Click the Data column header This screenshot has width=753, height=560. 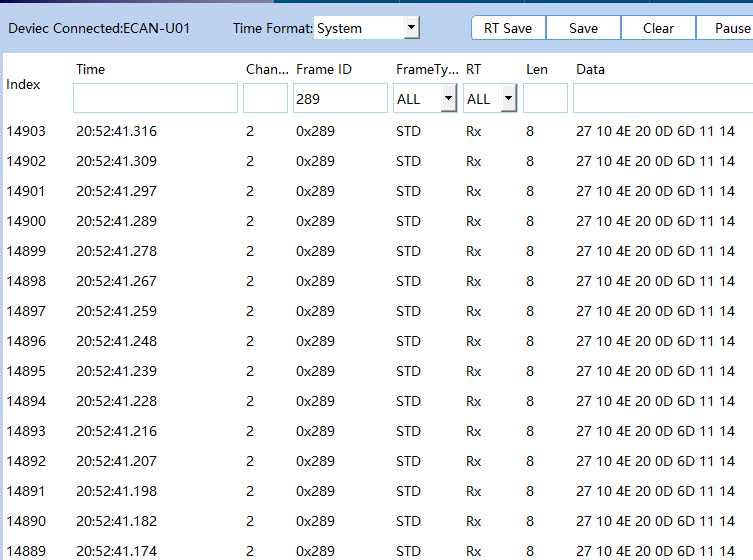(590, 69)
